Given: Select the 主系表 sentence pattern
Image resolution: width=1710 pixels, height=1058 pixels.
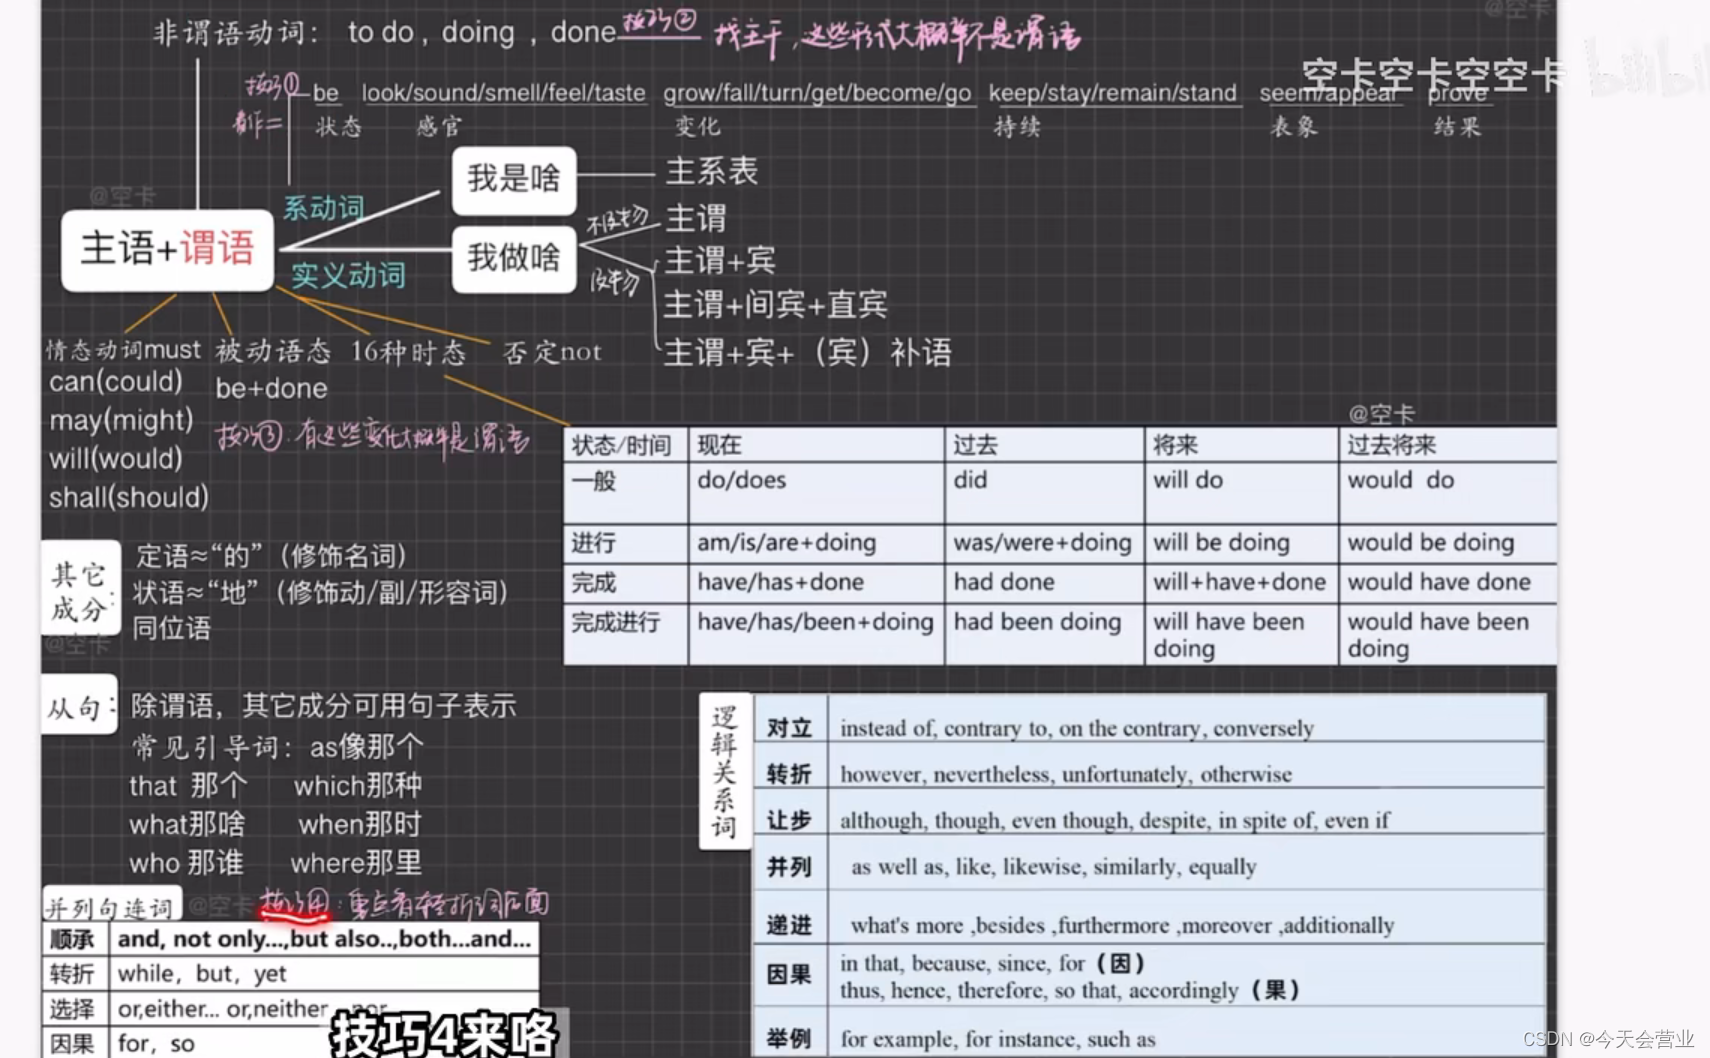Looking at the screenshot, I should [712, 171].
